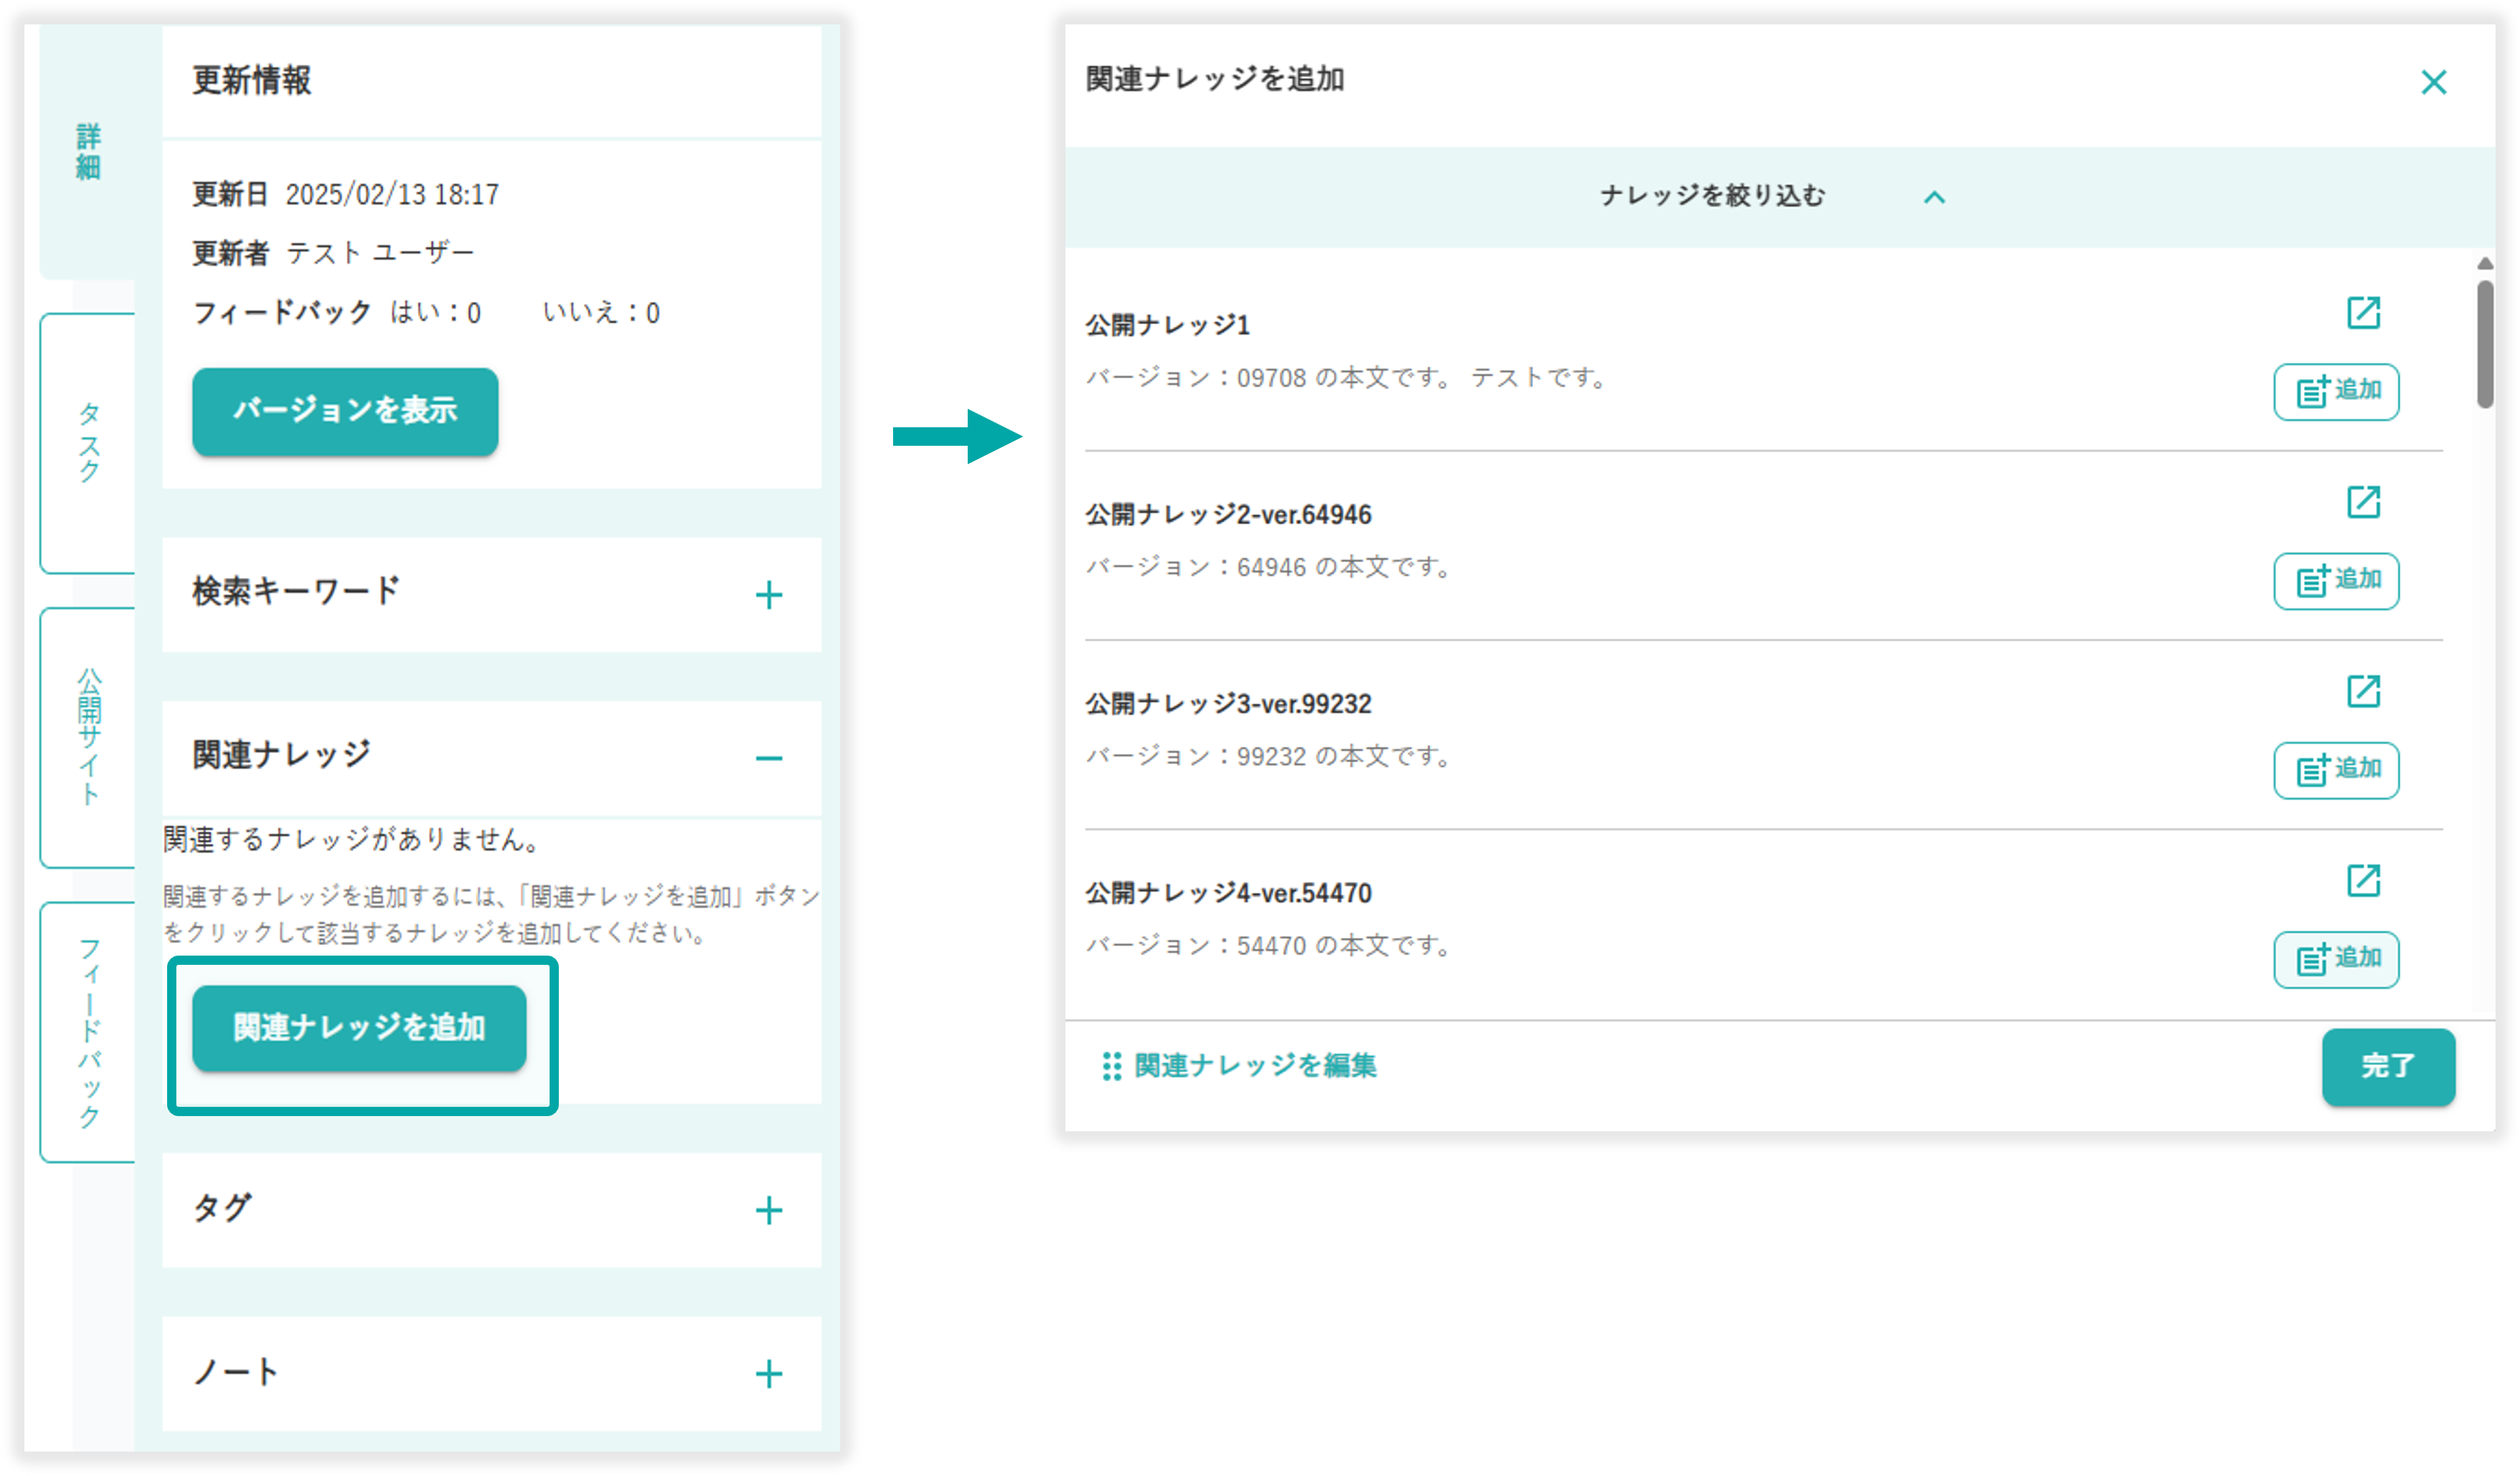
Task: Click 追加 button for 公開ナレッジ1
Action: (2336, 391)
